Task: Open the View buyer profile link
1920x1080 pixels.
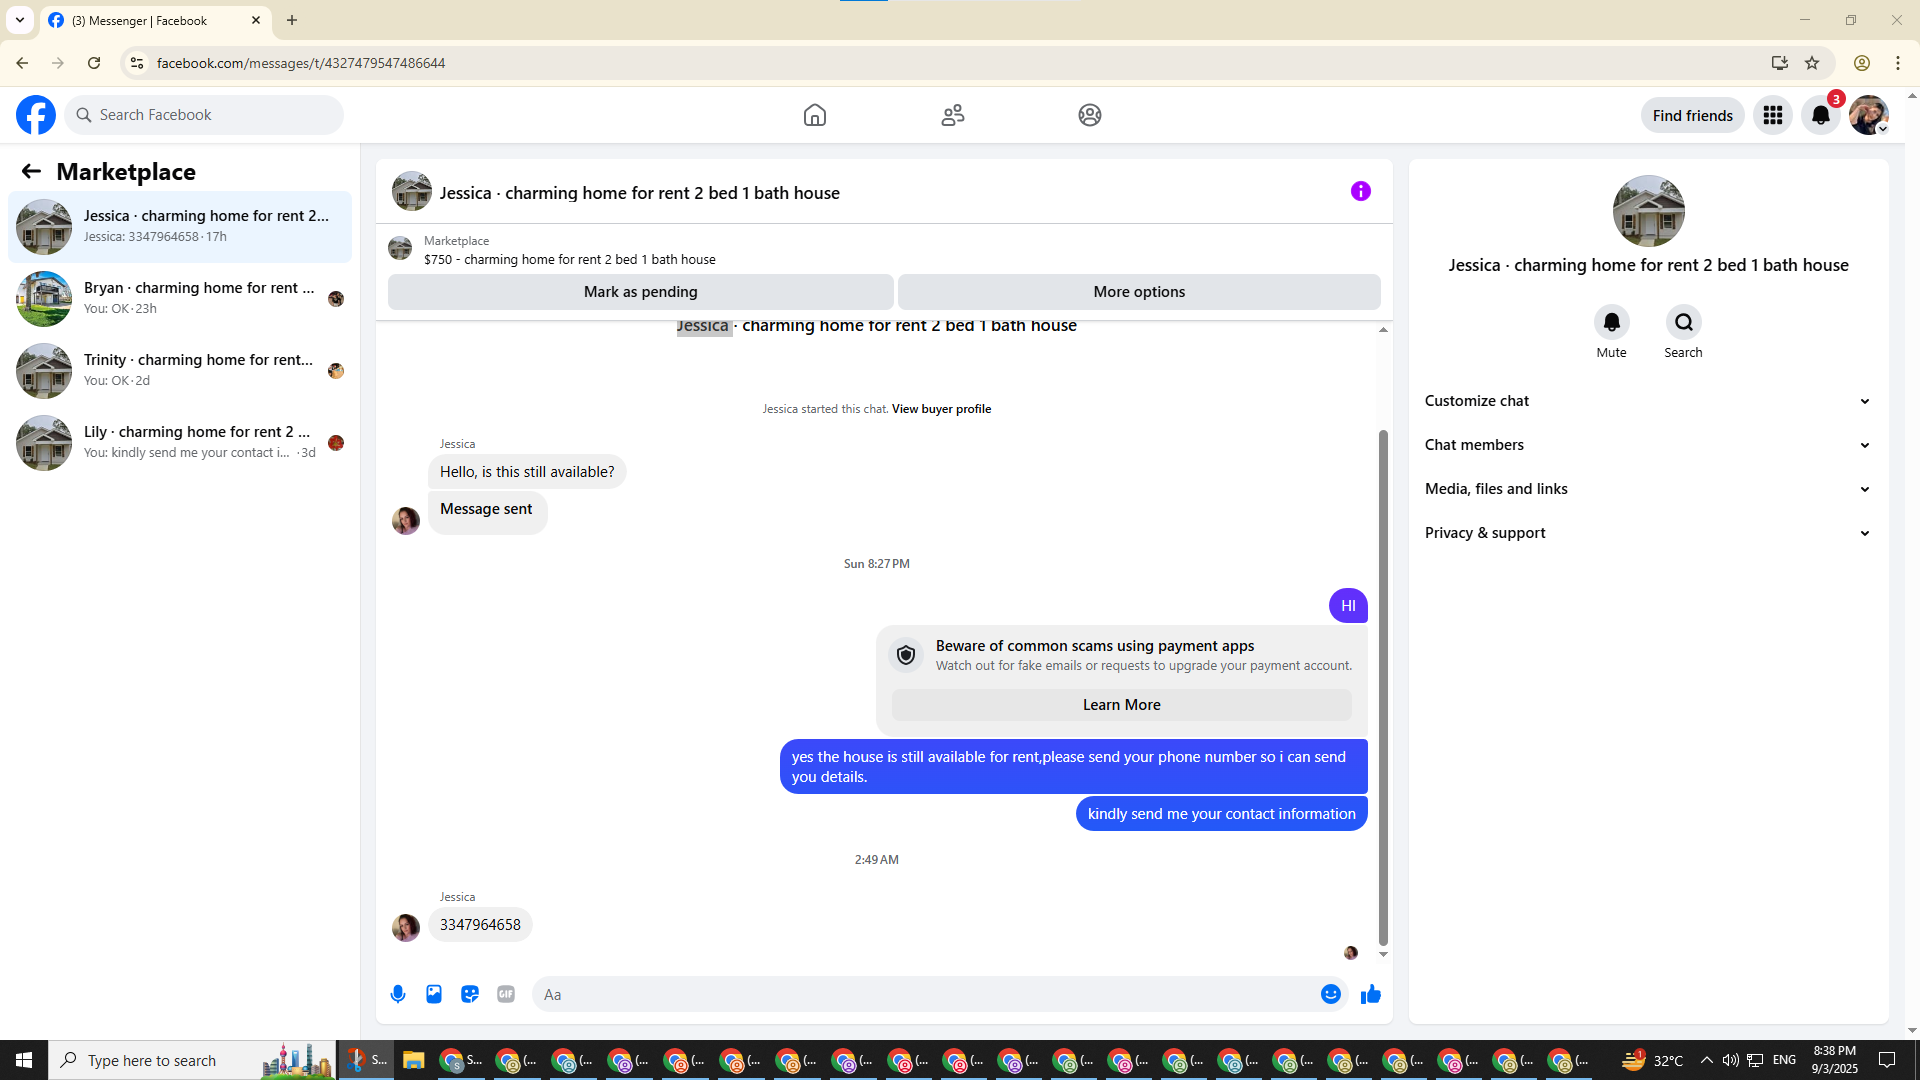Action: (x=941, y=409)
